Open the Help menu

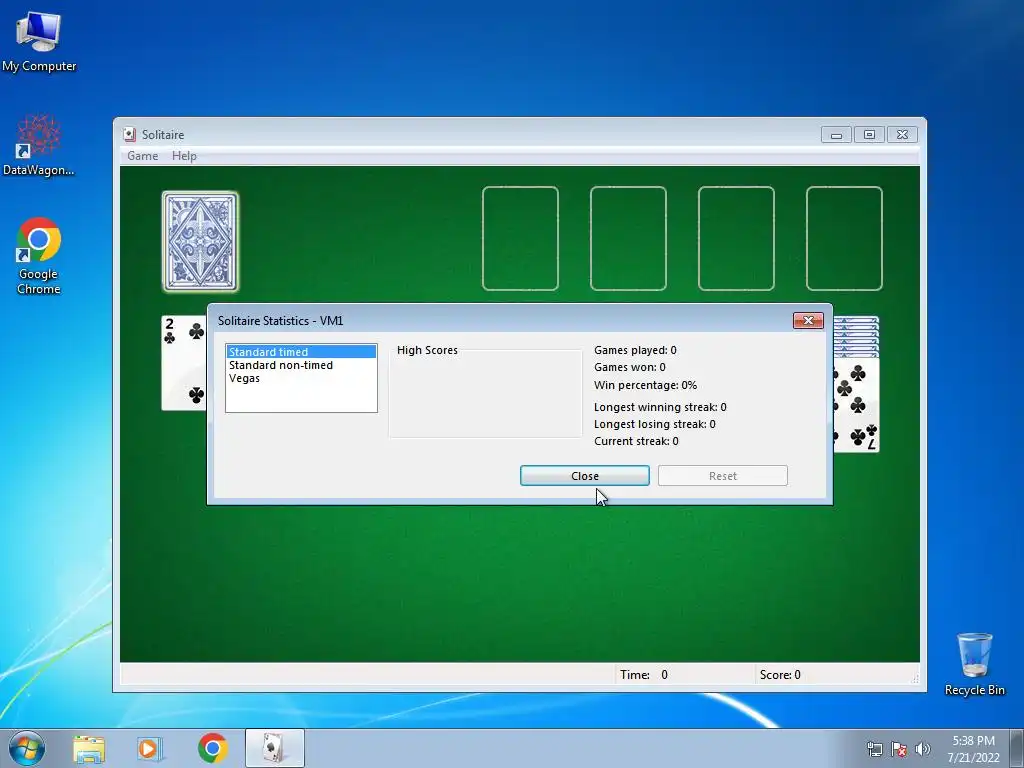[184, 155]
